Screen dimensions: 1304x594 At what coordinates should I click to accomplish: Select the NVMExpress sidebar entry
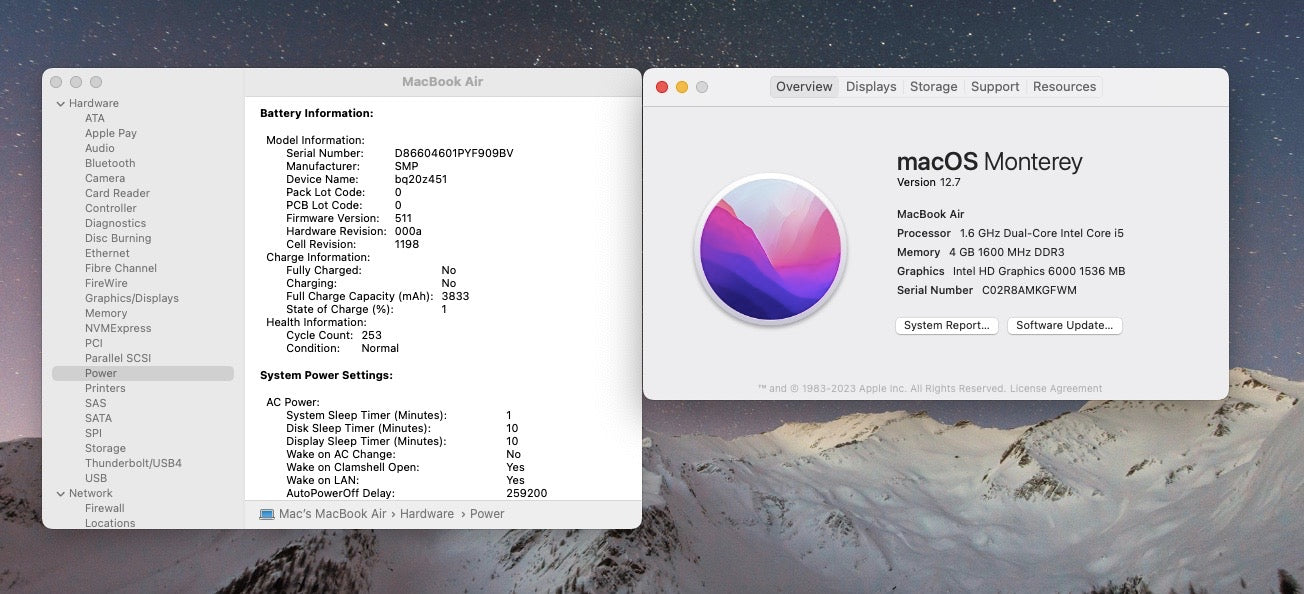coord(118,328)
